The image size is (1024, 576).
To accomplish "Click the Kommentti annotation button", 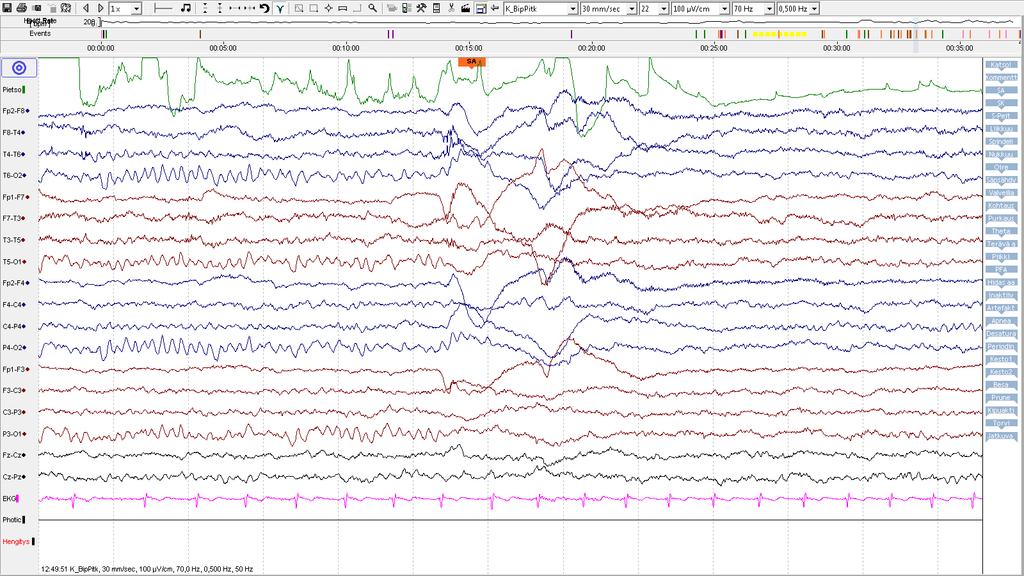I will 1001,78.
